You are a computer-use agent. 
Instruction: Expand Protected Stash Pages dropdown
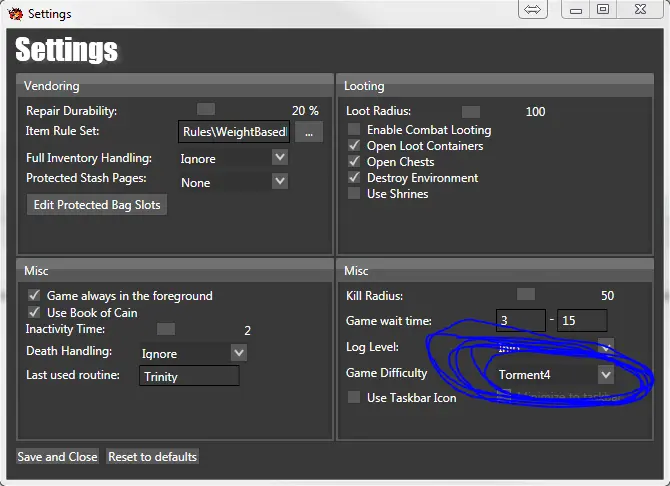coord(279,182)
